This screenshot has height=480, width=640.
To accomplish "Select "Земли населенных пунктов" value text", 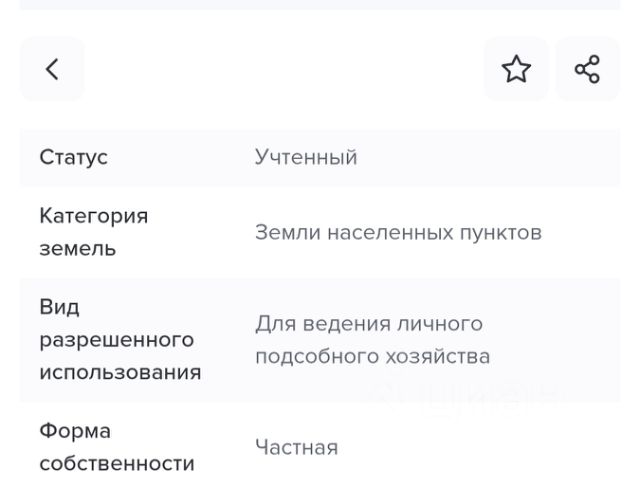I will coord(398,233).
